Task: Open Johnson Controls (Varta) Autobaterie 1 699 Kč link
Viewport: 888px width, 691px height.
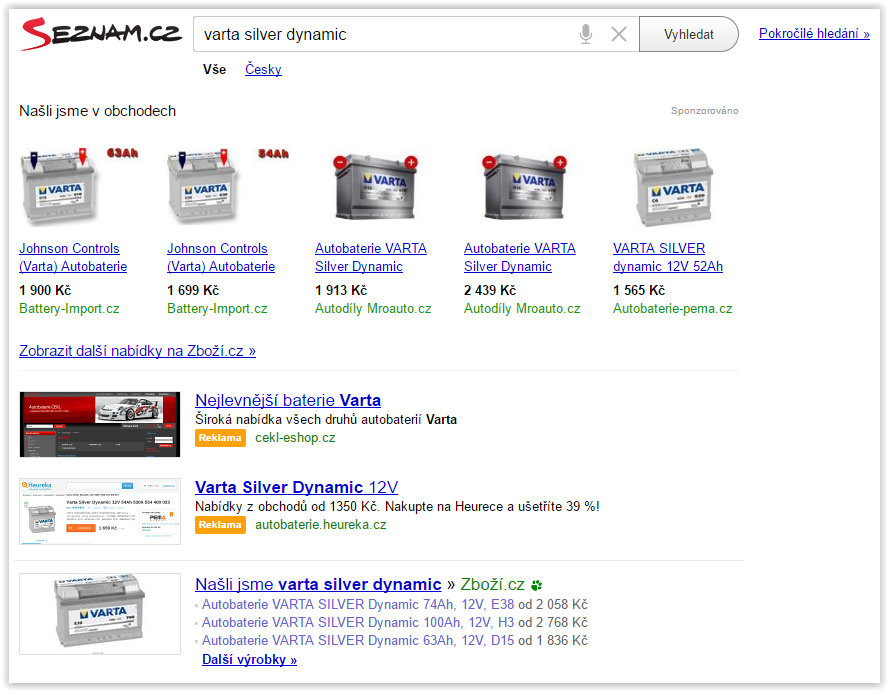Action: click(x=221, y=257)
